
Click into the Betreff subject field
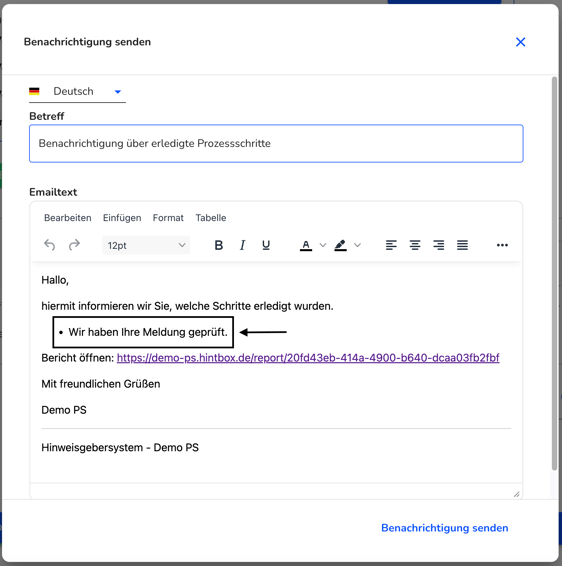pos(276,143)
